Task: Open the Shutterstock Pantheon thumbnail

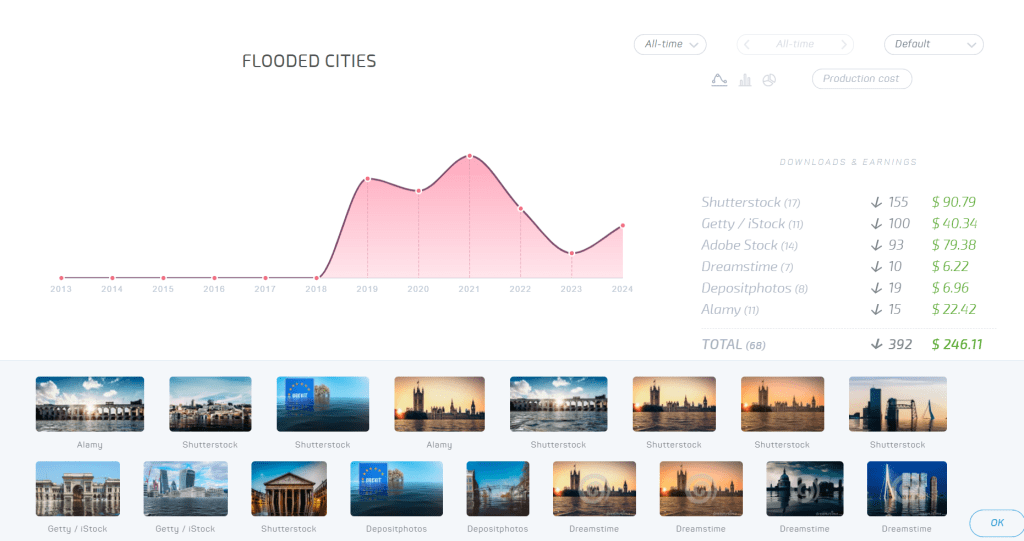Action: (x=288, y=488)
